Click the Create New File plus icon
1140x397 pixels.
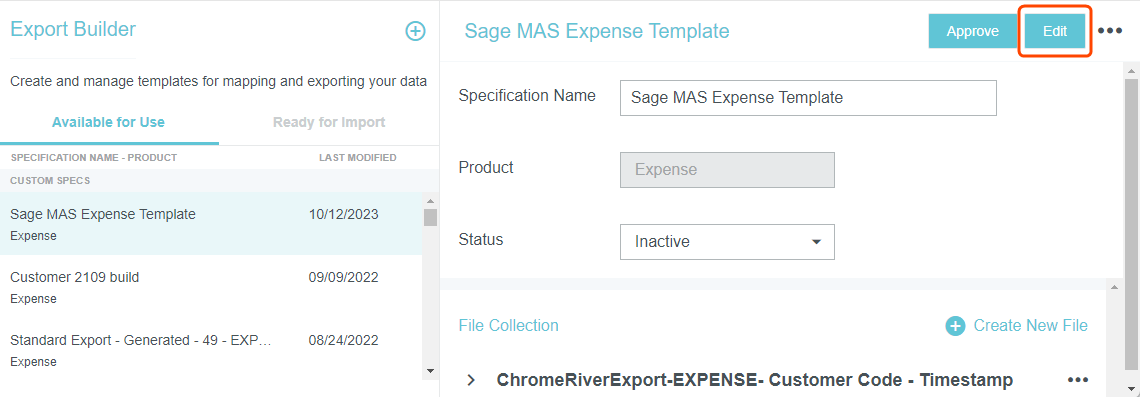[x=955, y=326]
